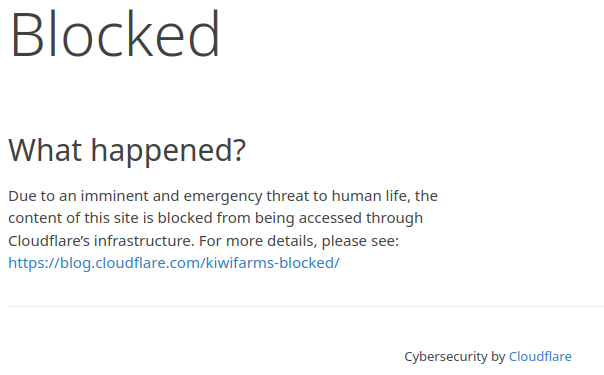Click the horizontal divider line above the footer
The width and height of the screenshot is (604, 375).
tap(306, 306)
